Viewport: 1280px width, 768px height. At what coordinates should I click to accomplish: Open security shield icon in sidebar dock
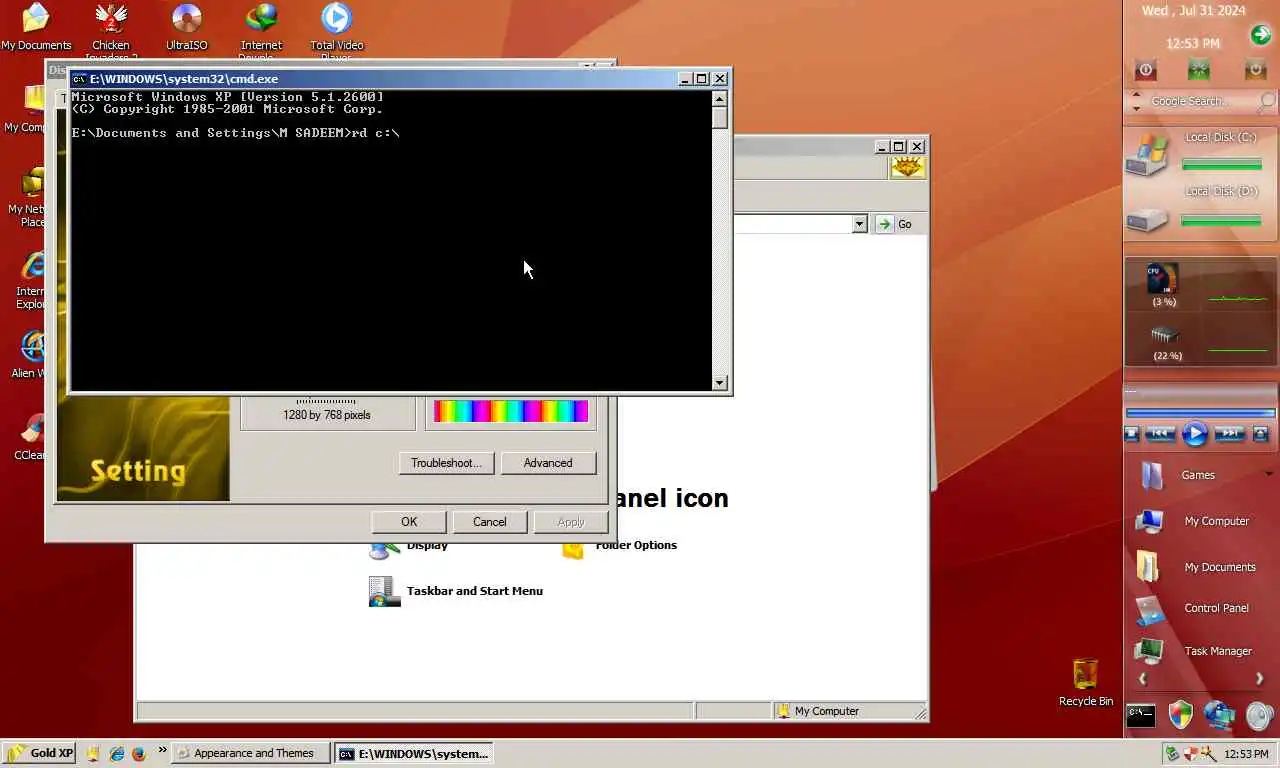click(1181, 715)
